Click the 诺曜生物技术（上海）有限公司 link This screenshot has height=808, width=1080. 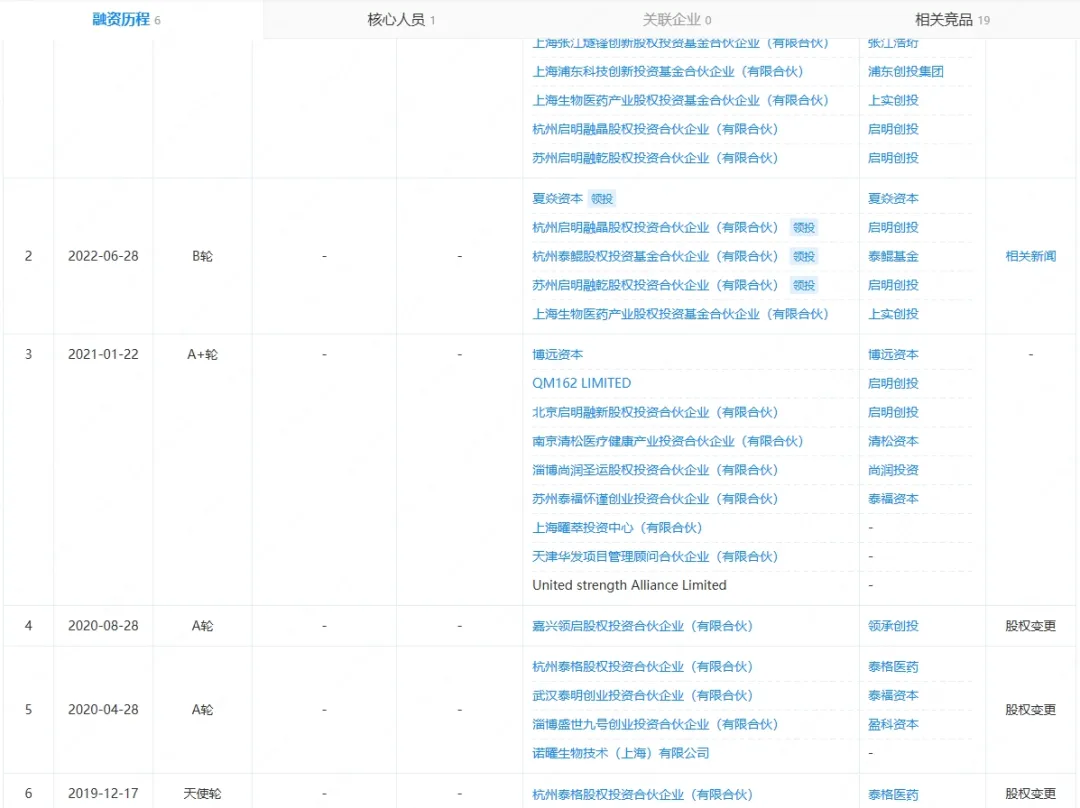620,753
